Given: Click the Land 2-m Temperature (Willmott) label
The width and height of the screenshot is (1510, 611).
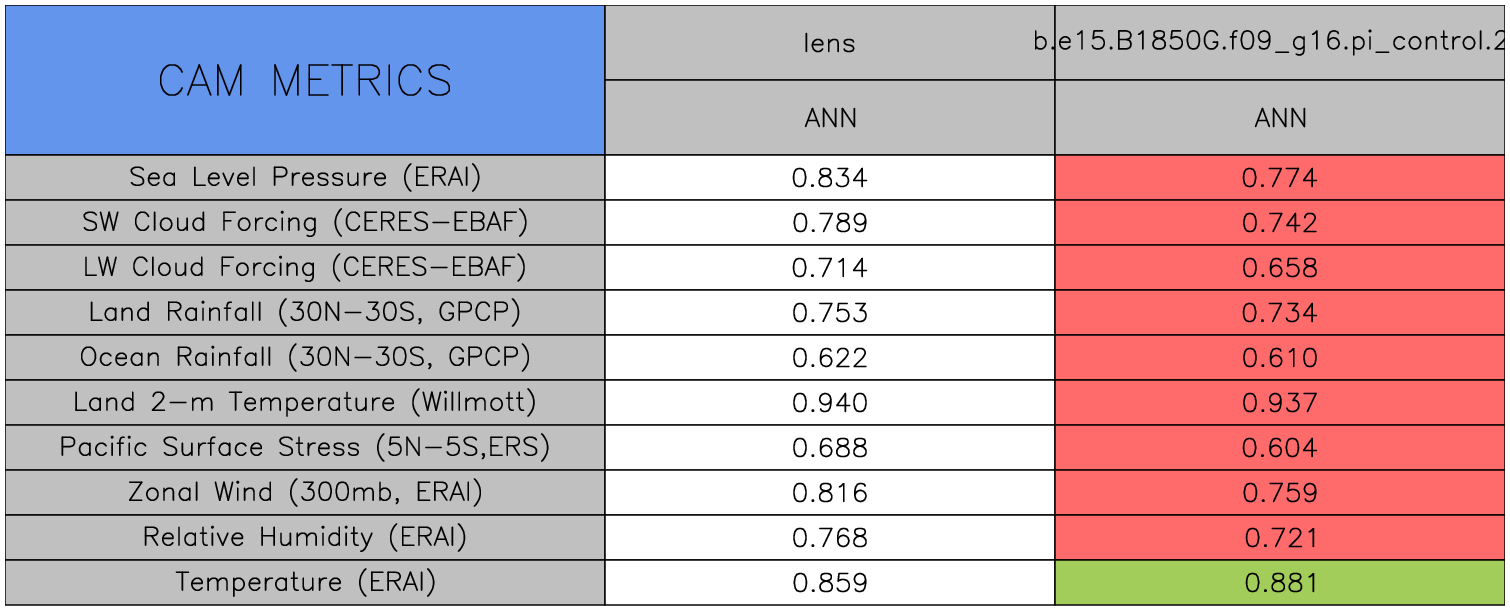Looking at the screenshot, I should 305,402.
